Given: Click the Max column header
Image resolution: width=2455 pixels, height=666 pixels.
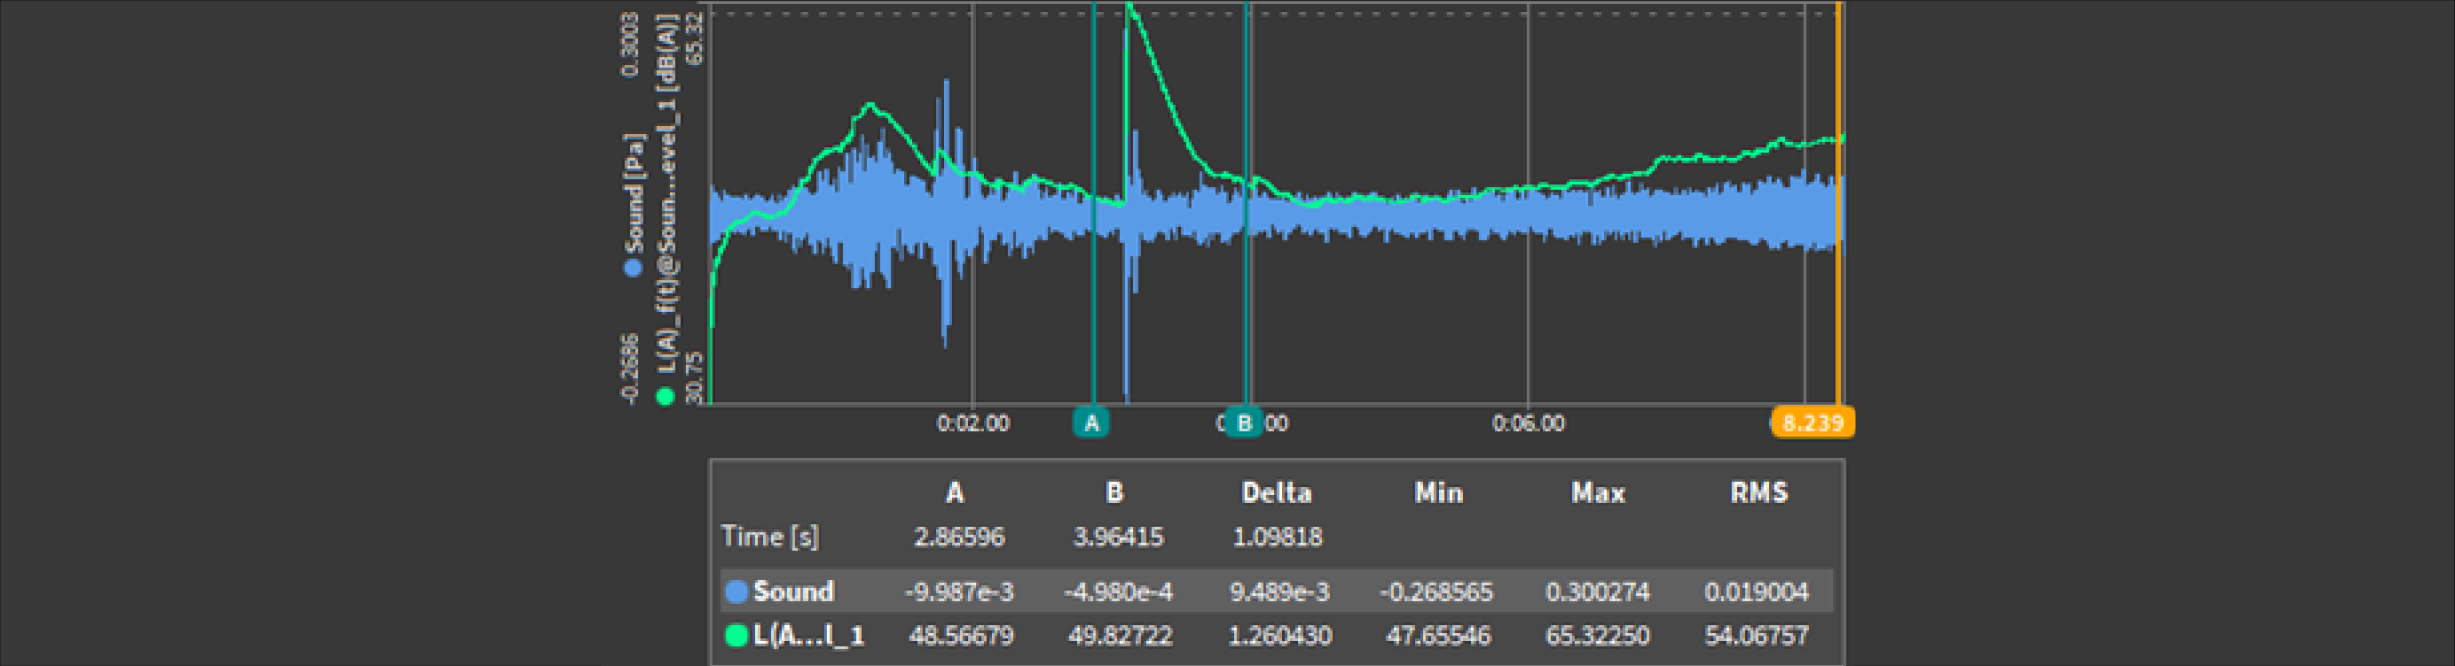Looking at the screenshot, I should (1597, 493).
